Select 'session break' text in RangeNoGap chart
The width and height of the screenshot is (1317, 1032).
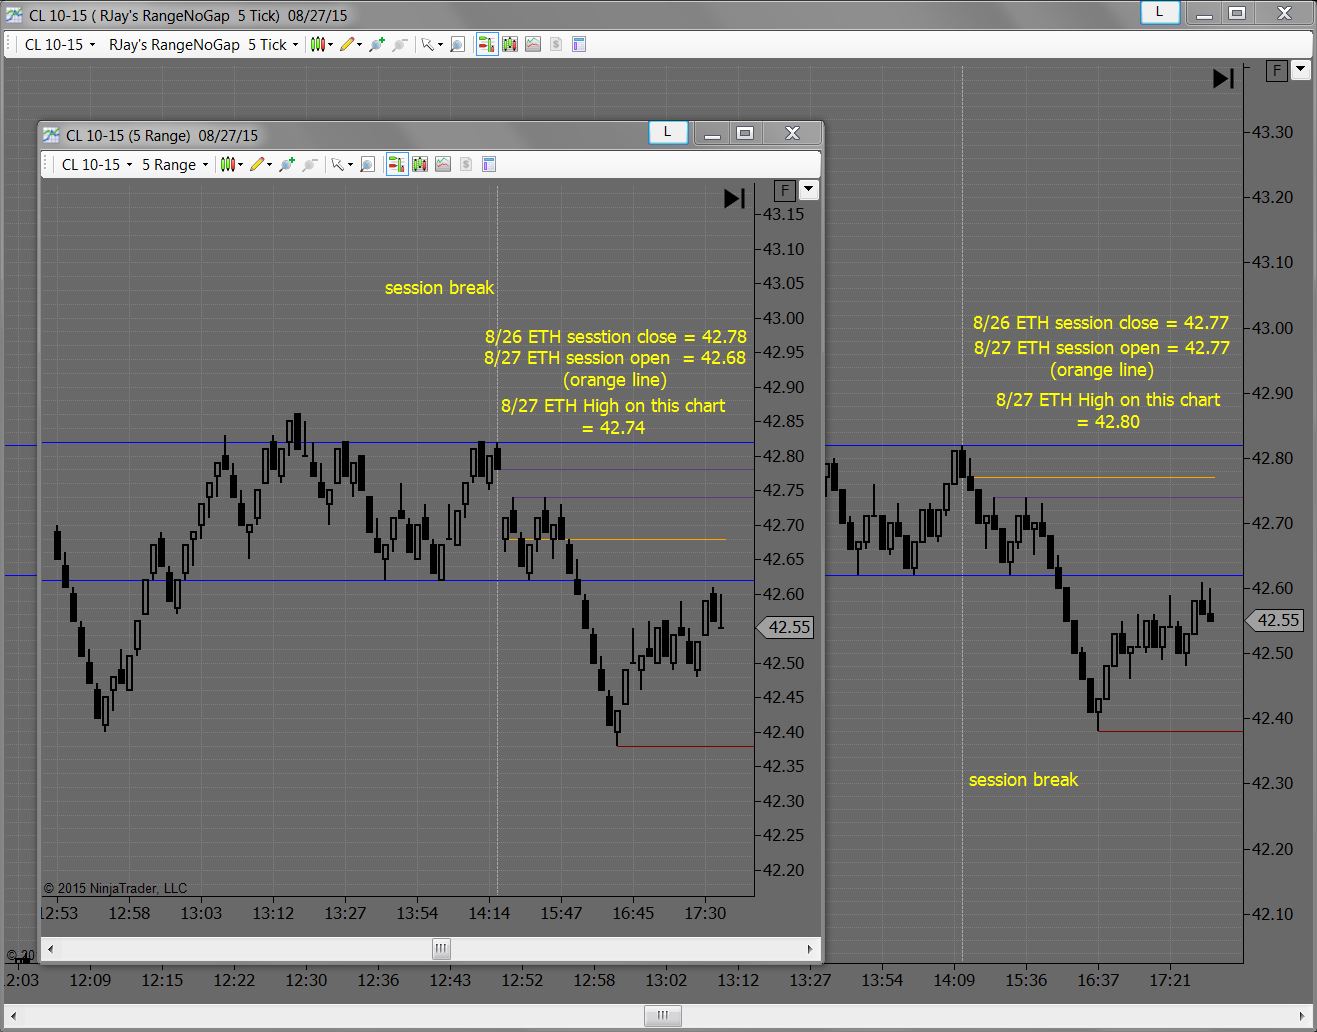click(1023, 780)
